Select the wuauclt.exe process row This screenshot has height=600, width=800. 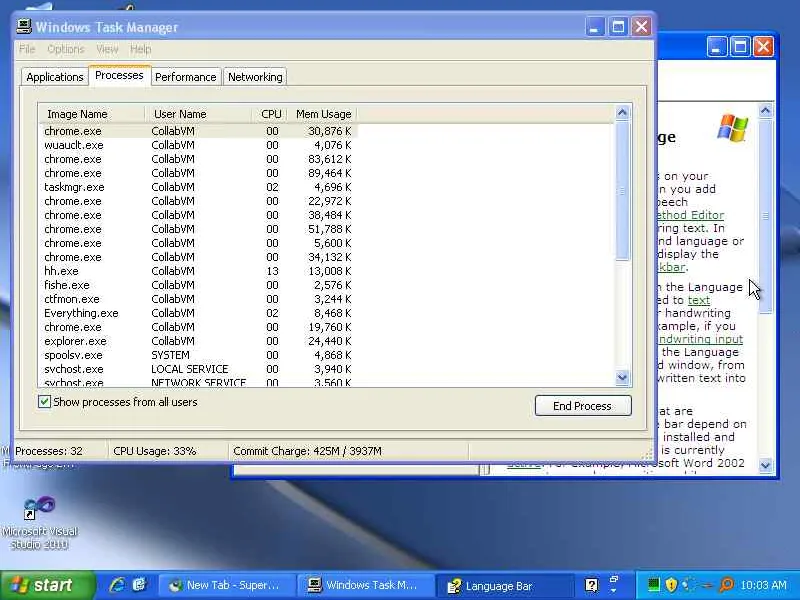tap(198, 145)
